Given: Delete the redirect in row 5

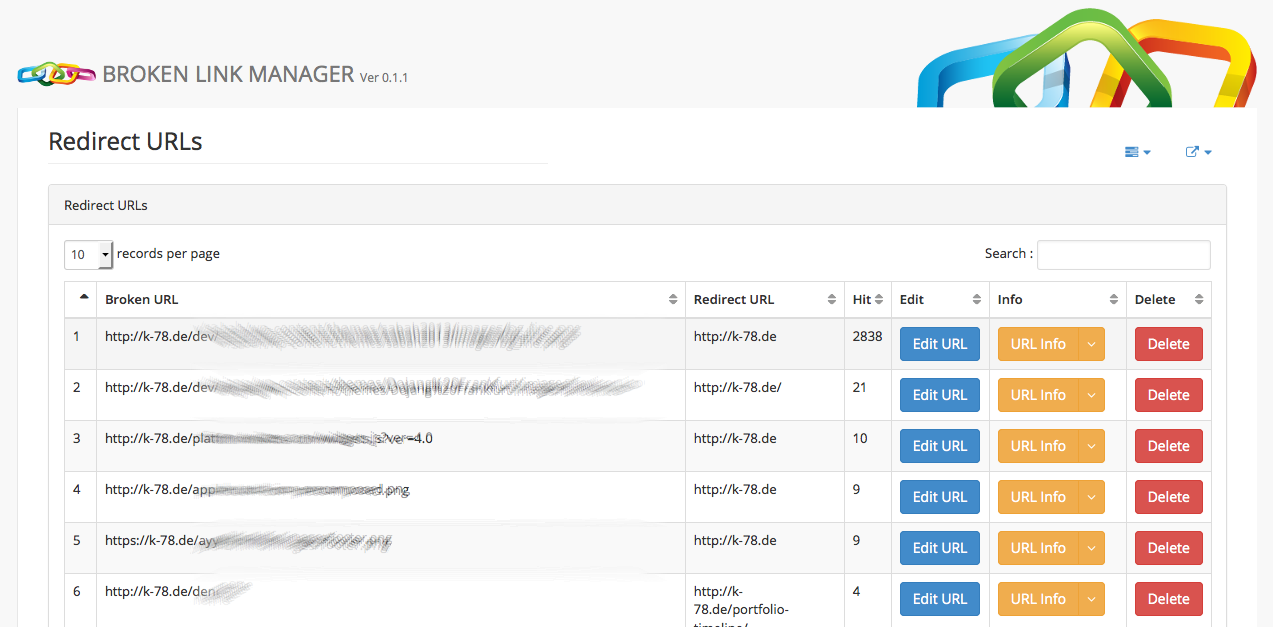Looking at the screenshot, I should tap(1168, 548).
